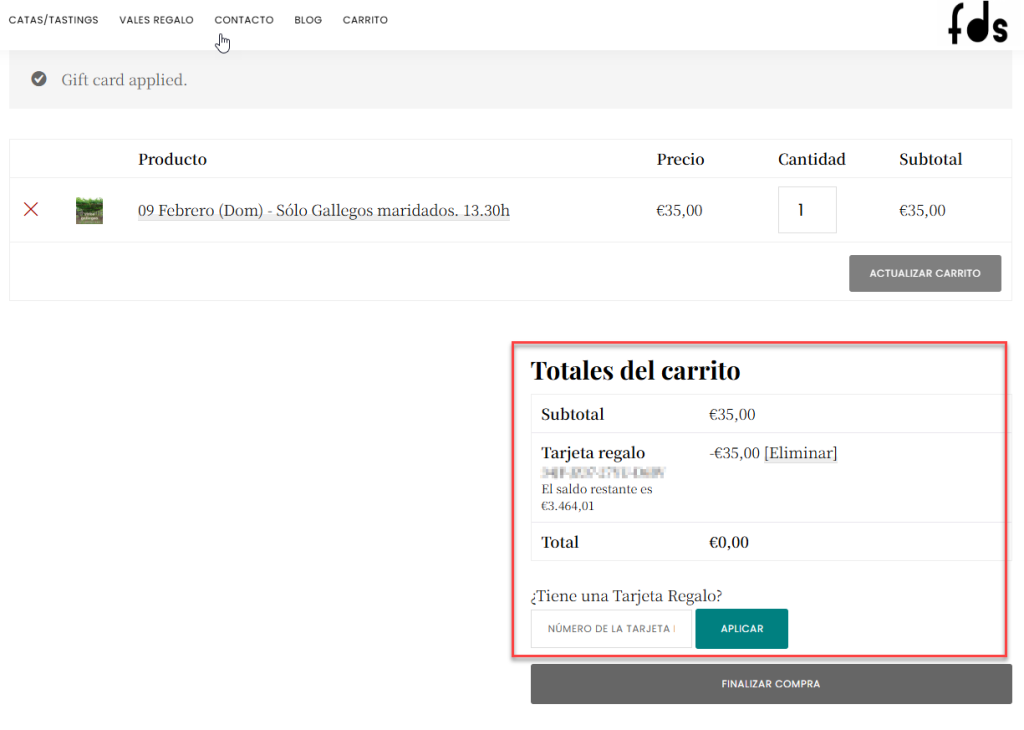Click the gift card applied checkmark icon
The image size is (1024, 730).
pos(39,79)
